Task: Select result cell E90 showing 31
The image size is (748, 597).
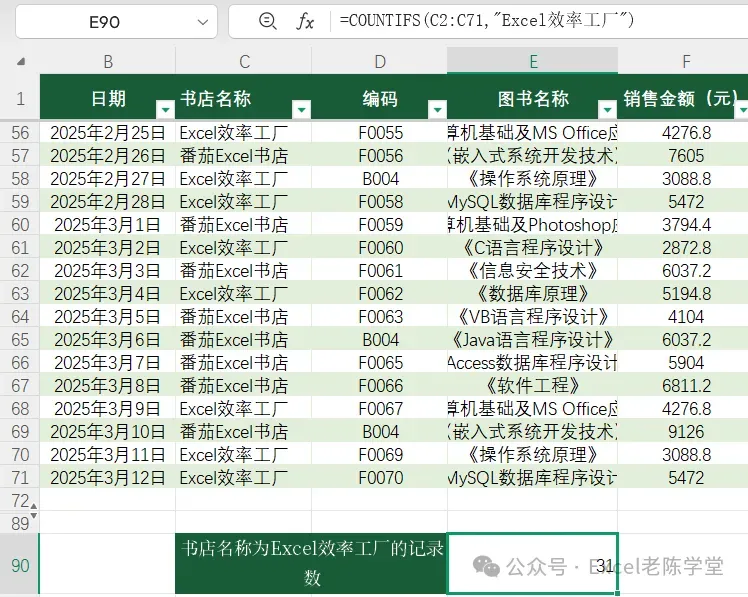Action: click(532, 564)
